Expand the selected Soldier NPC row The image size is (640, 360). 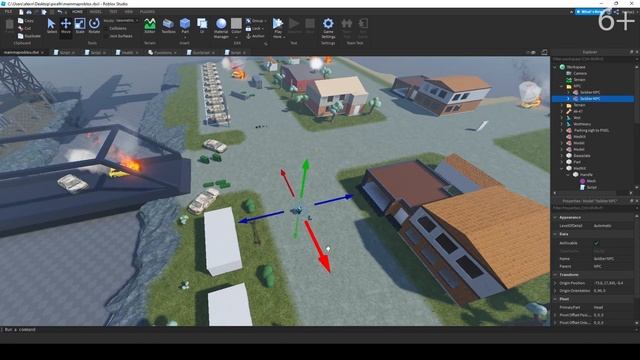[x=569, y=99]
